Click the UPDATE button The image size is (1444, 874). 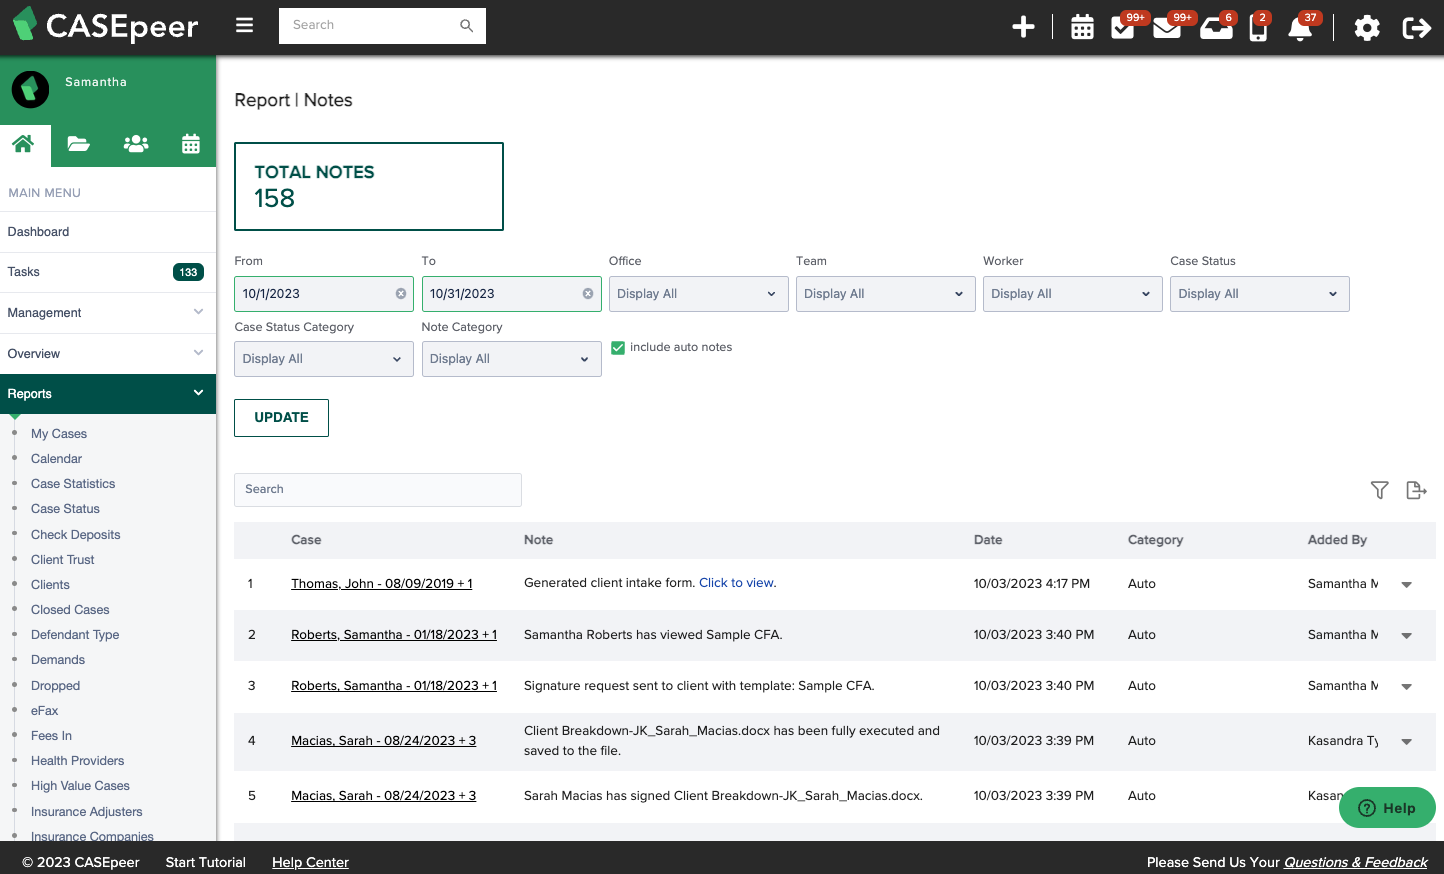(x=281, y=418)
